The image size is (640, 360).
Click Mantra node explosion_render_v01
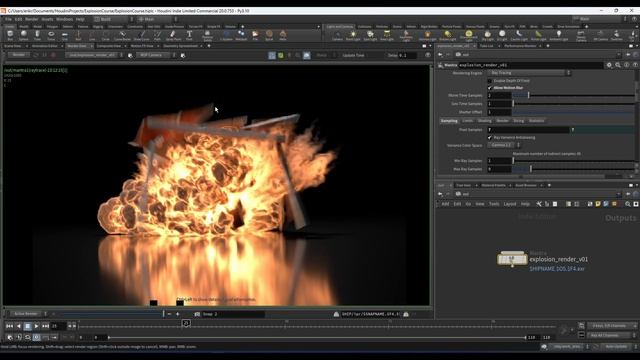512,259
